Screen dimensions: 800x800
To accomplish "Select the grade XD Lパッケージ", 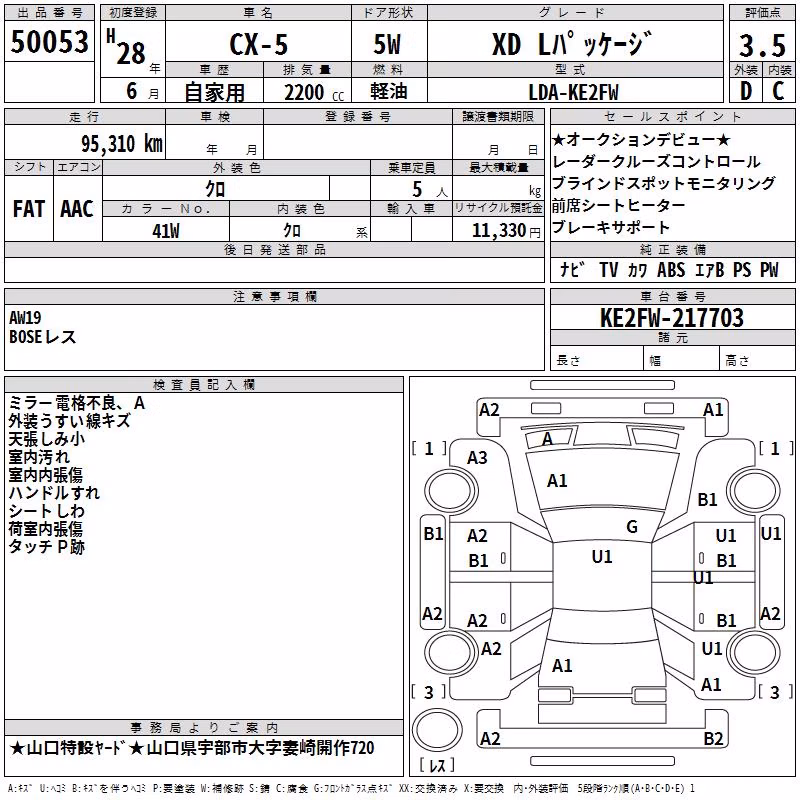I will [572, 44].
